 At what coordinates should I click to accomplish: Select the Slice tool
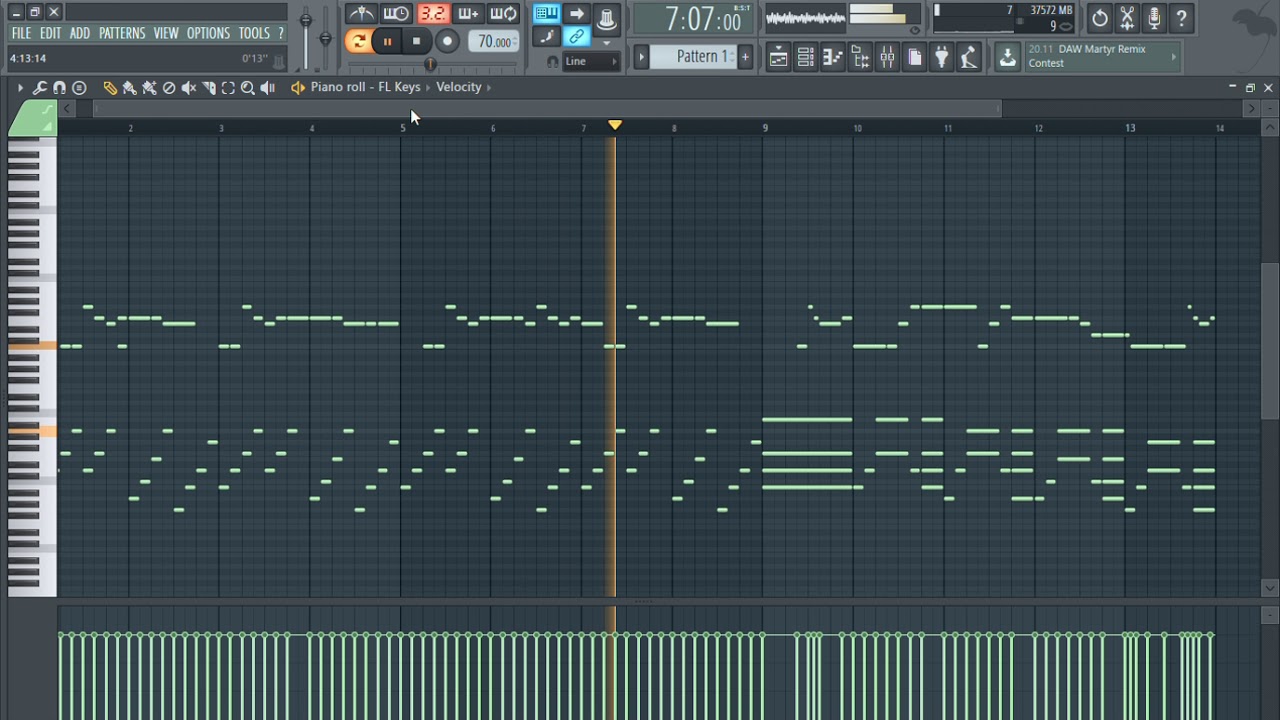[x=208, y=88]
